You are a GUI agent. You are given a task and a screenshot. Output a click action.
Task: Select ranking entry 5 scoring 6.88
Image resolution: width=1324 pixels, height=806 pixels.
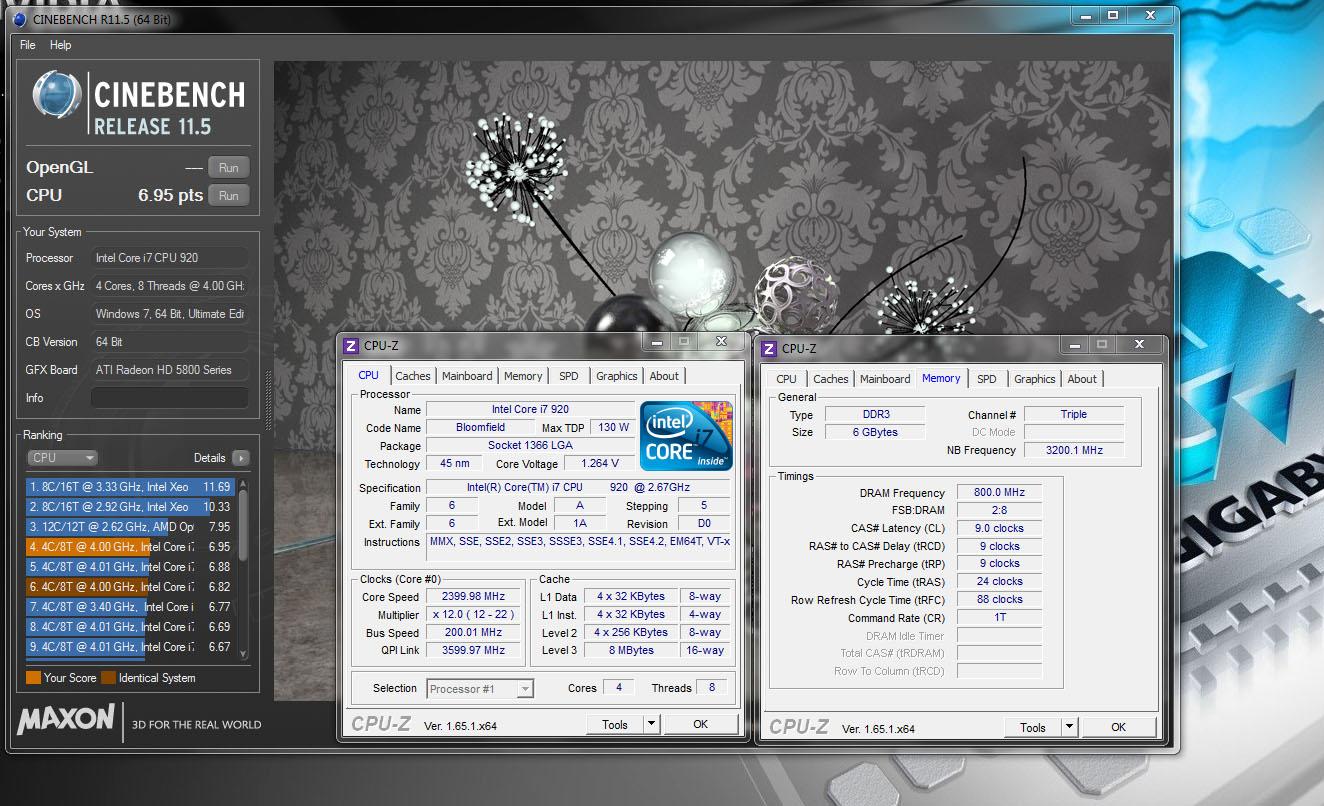pos(130,567)
